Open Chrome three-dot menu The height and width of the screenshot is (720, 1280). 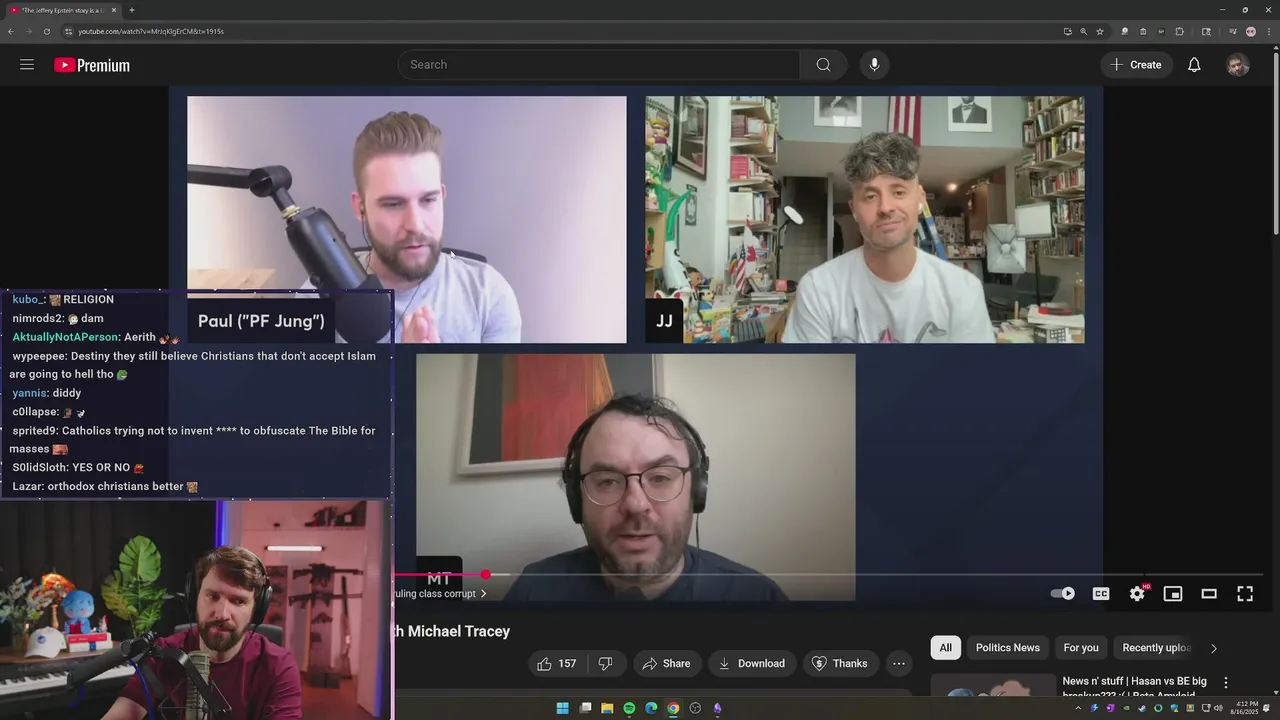tap(1270, 31)
